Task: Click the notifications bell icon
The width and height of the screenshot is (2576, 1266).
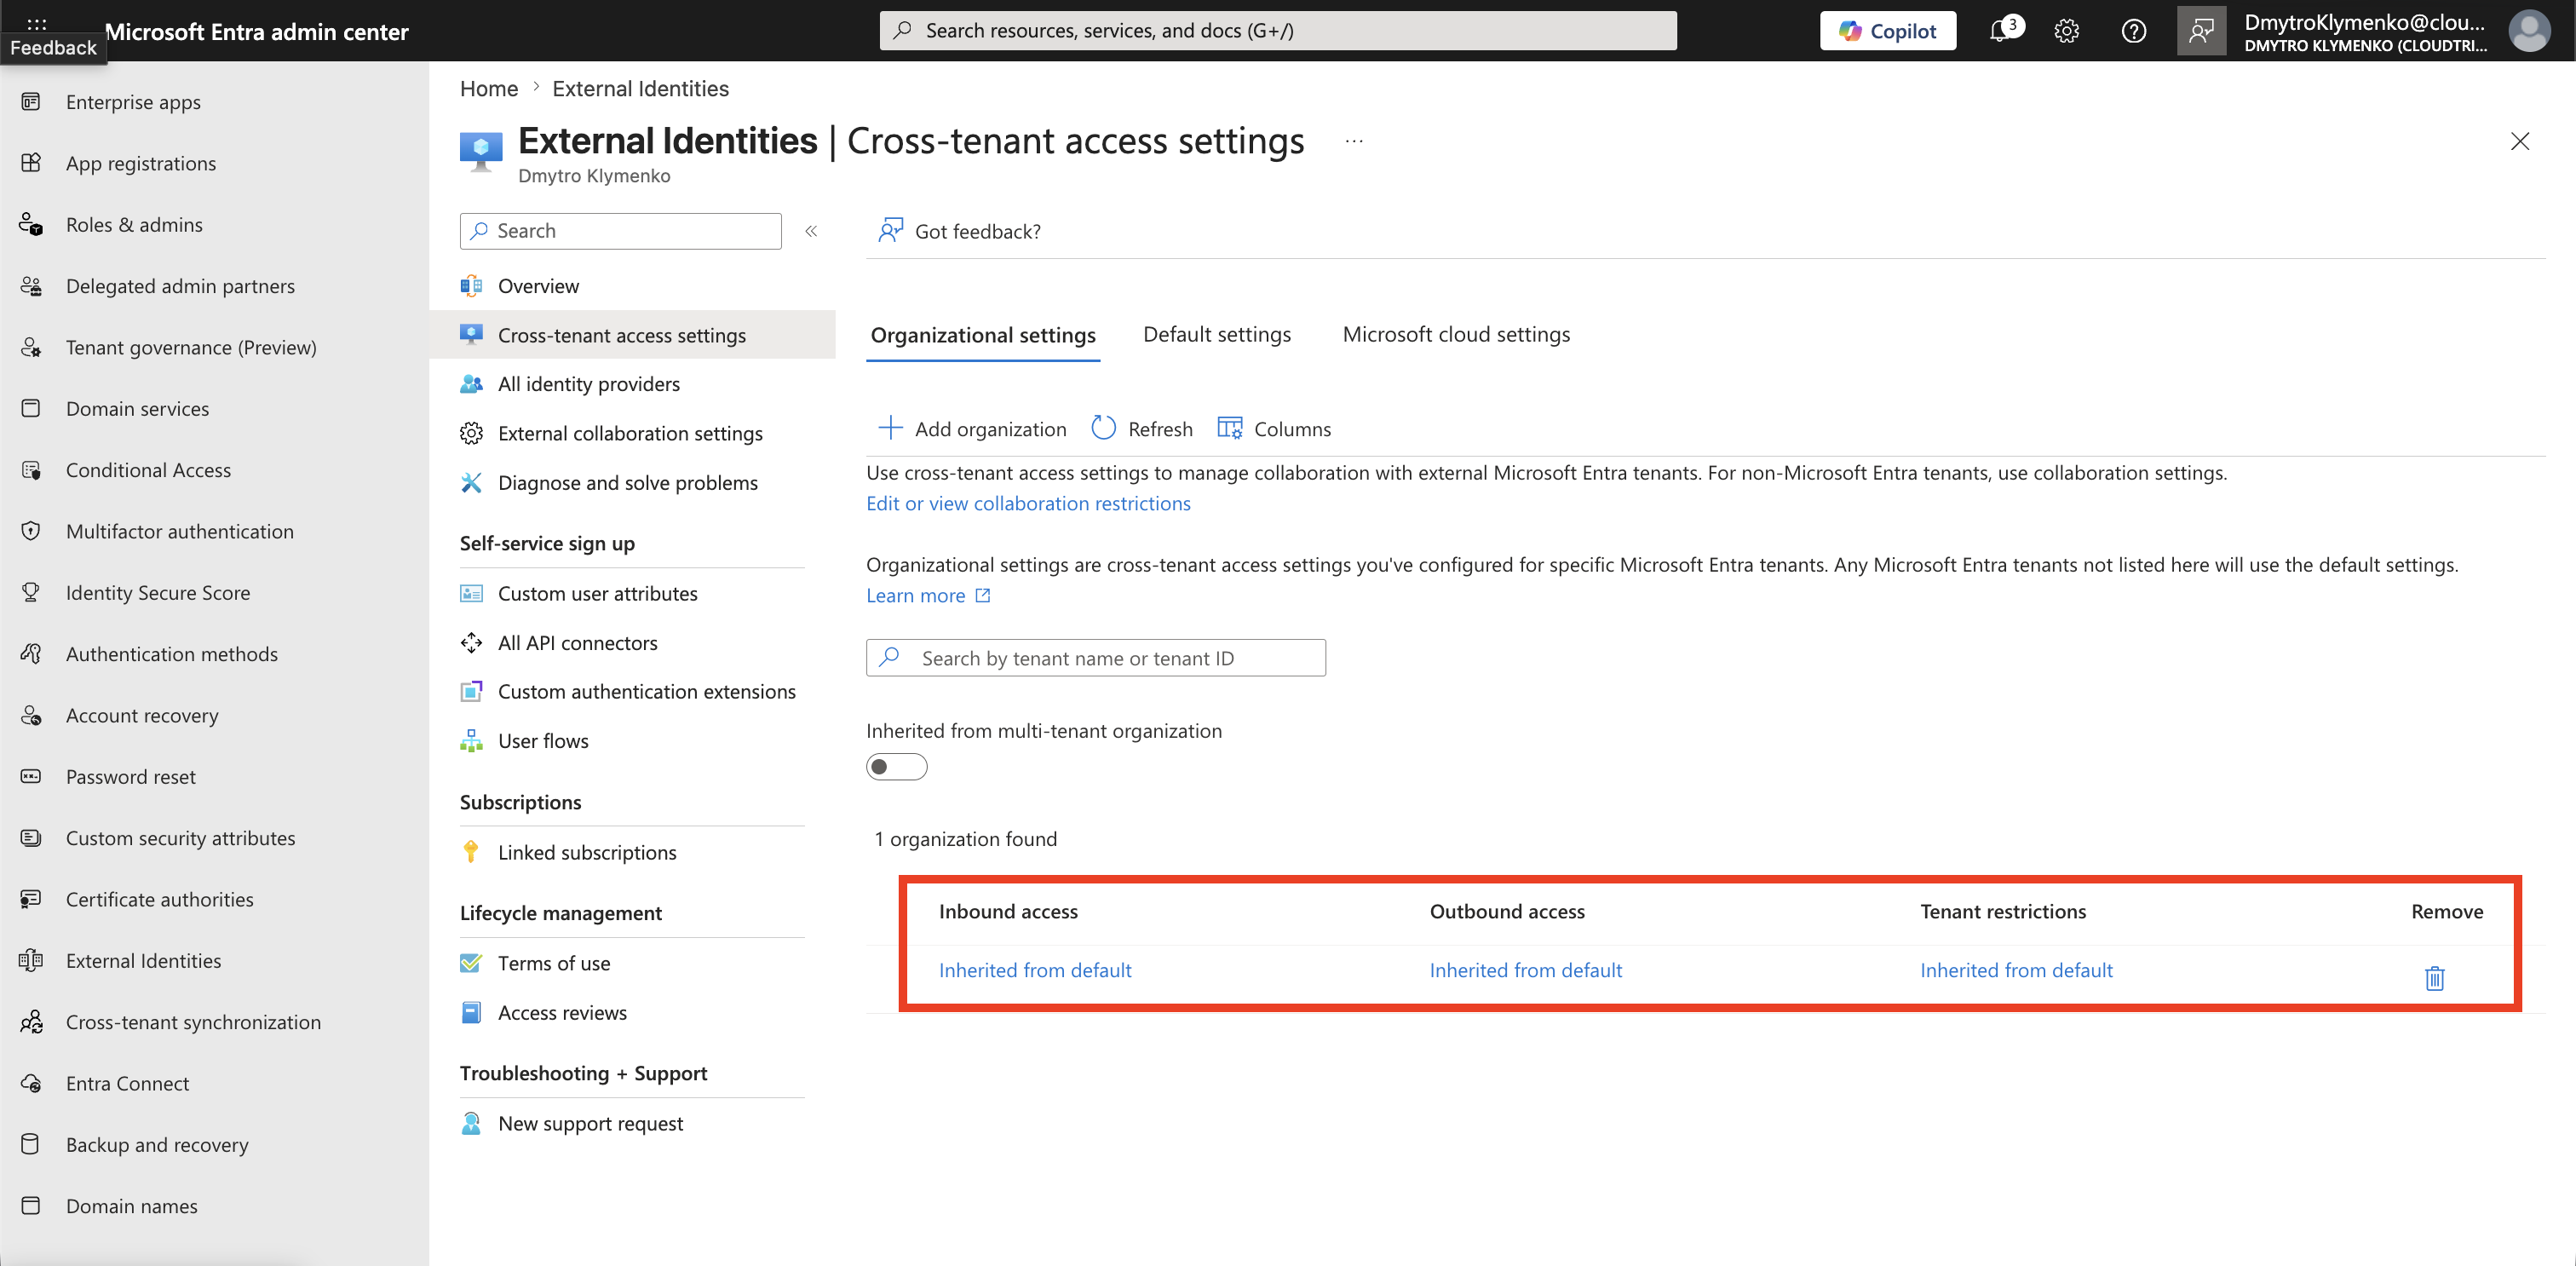Action: pos(2001,31)
